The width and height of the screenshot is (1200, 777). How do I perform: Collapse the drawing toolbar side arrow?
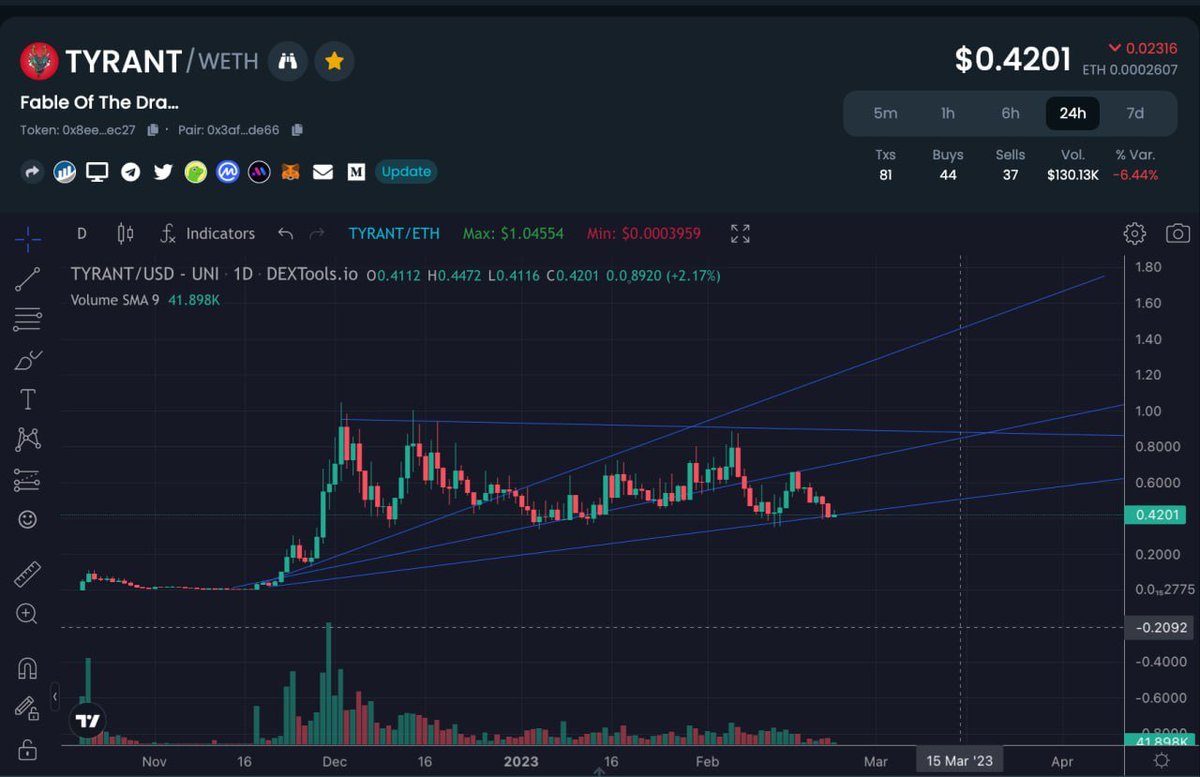click(x=56, y=697)
